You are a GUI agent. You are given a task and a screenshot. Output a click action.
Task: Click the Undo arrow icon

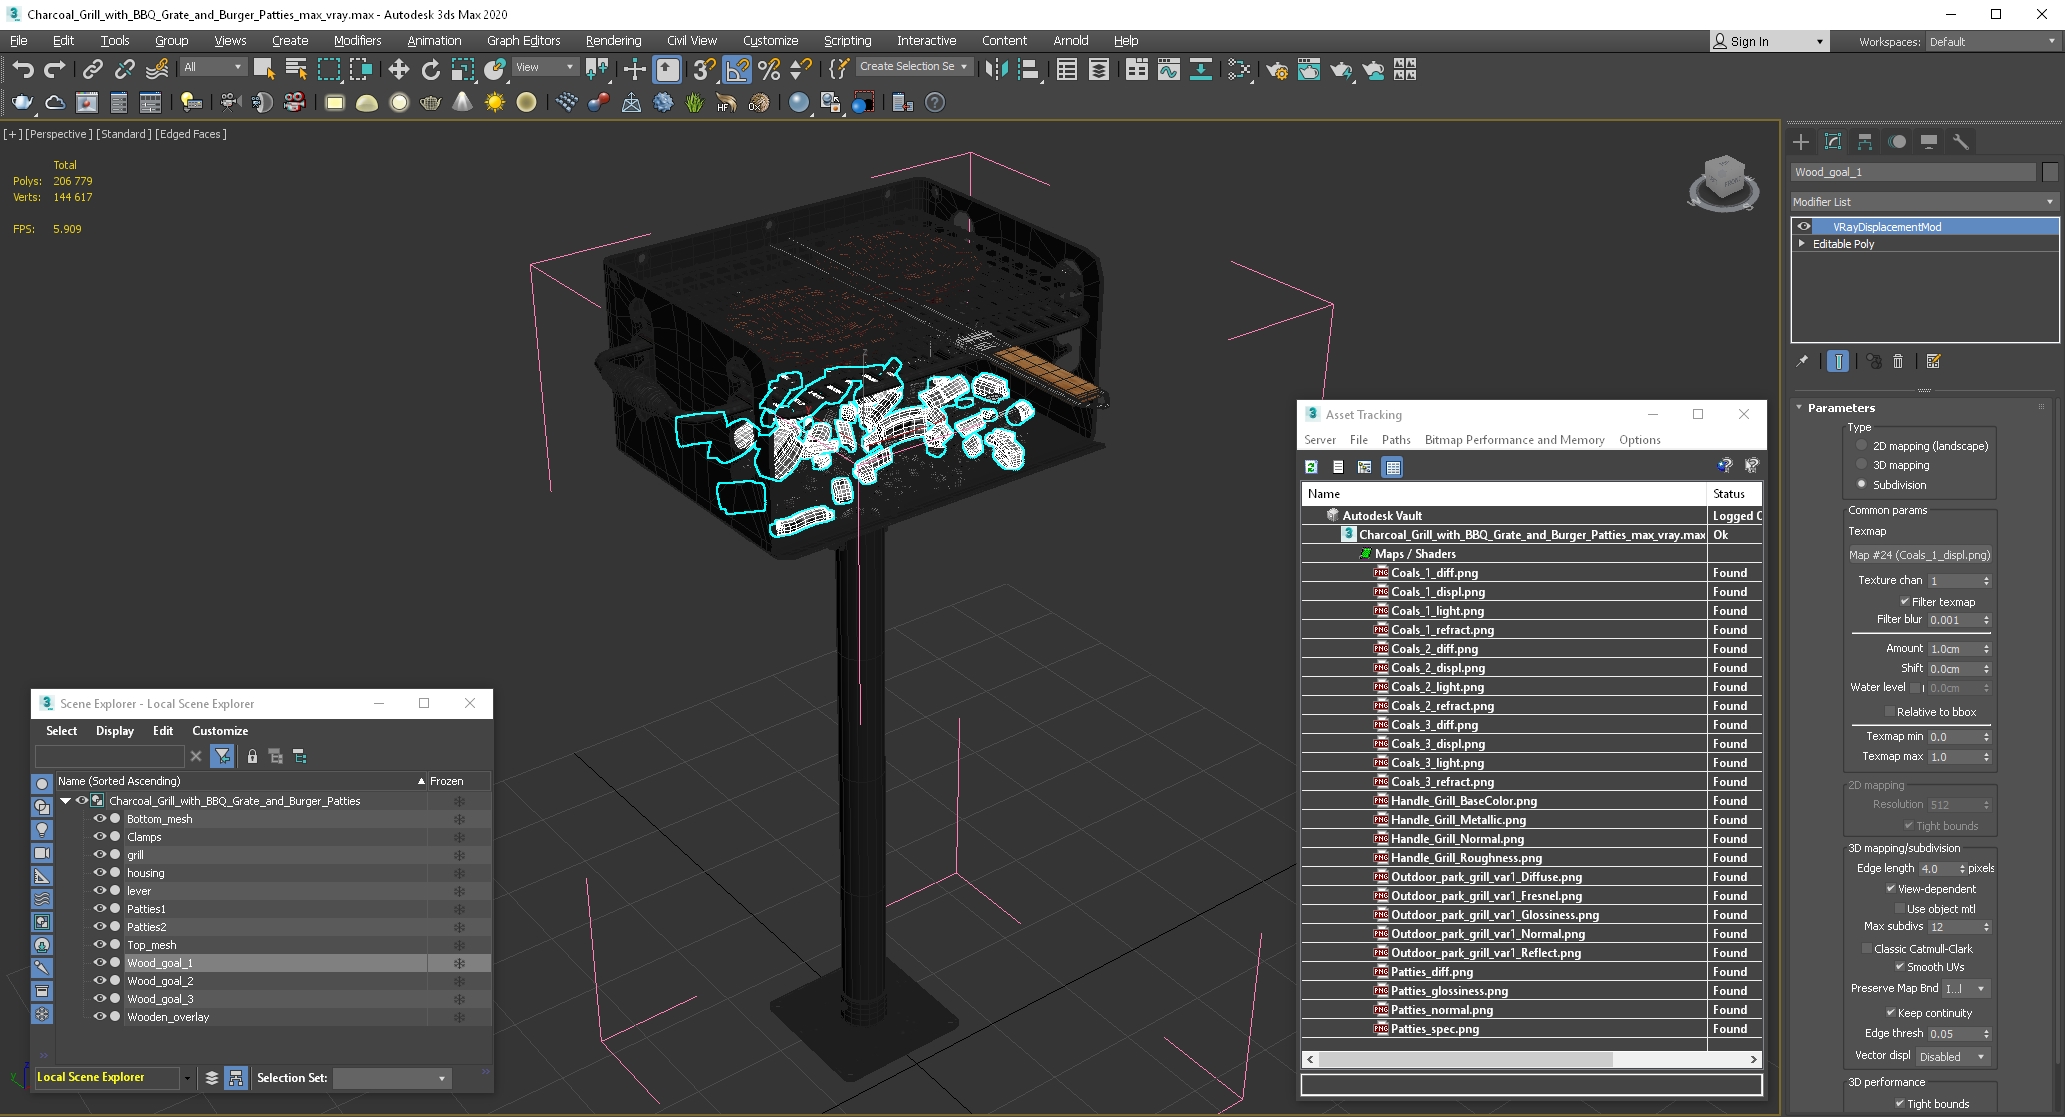coord(23,69)
